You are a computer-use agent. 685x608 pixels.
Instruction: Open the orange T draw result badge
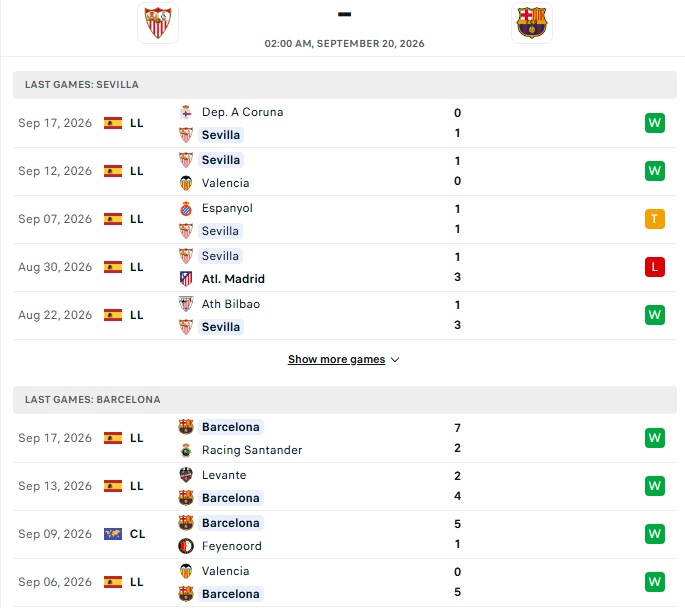coord(654,219)
